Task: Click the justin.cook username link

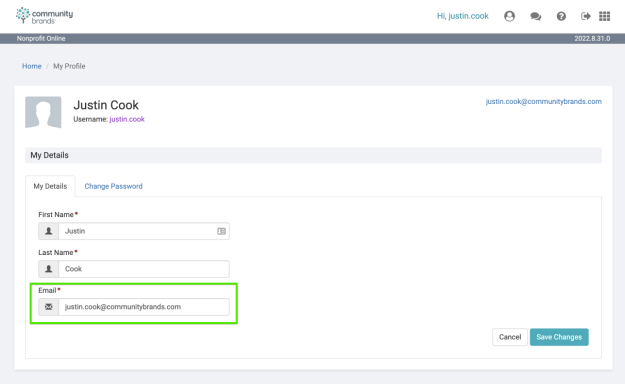Action: click(x=127, y=119)
